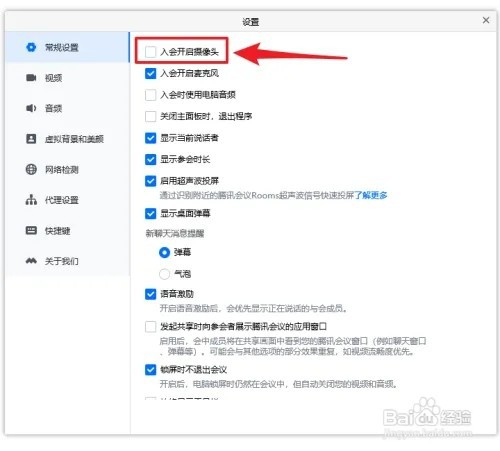
Task: Disable 启用超声波投屏 checkbox
Action: pos(150,181)
